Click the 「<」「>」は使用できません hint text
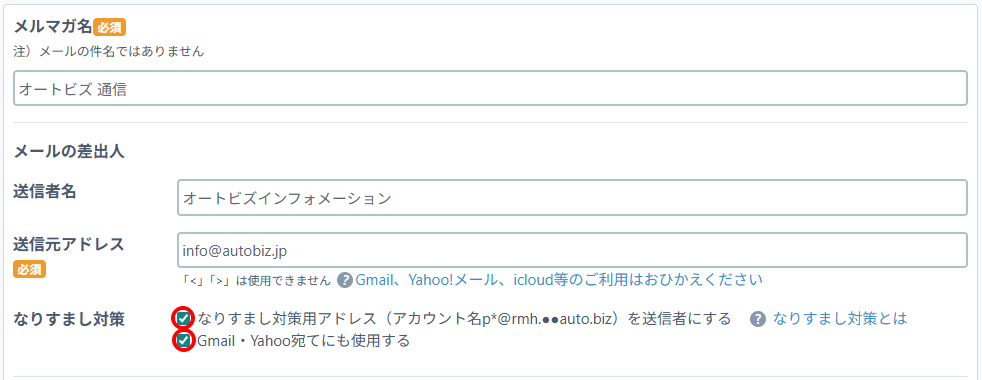Screen dimensions: 982x380 click(x=253, y=280)
